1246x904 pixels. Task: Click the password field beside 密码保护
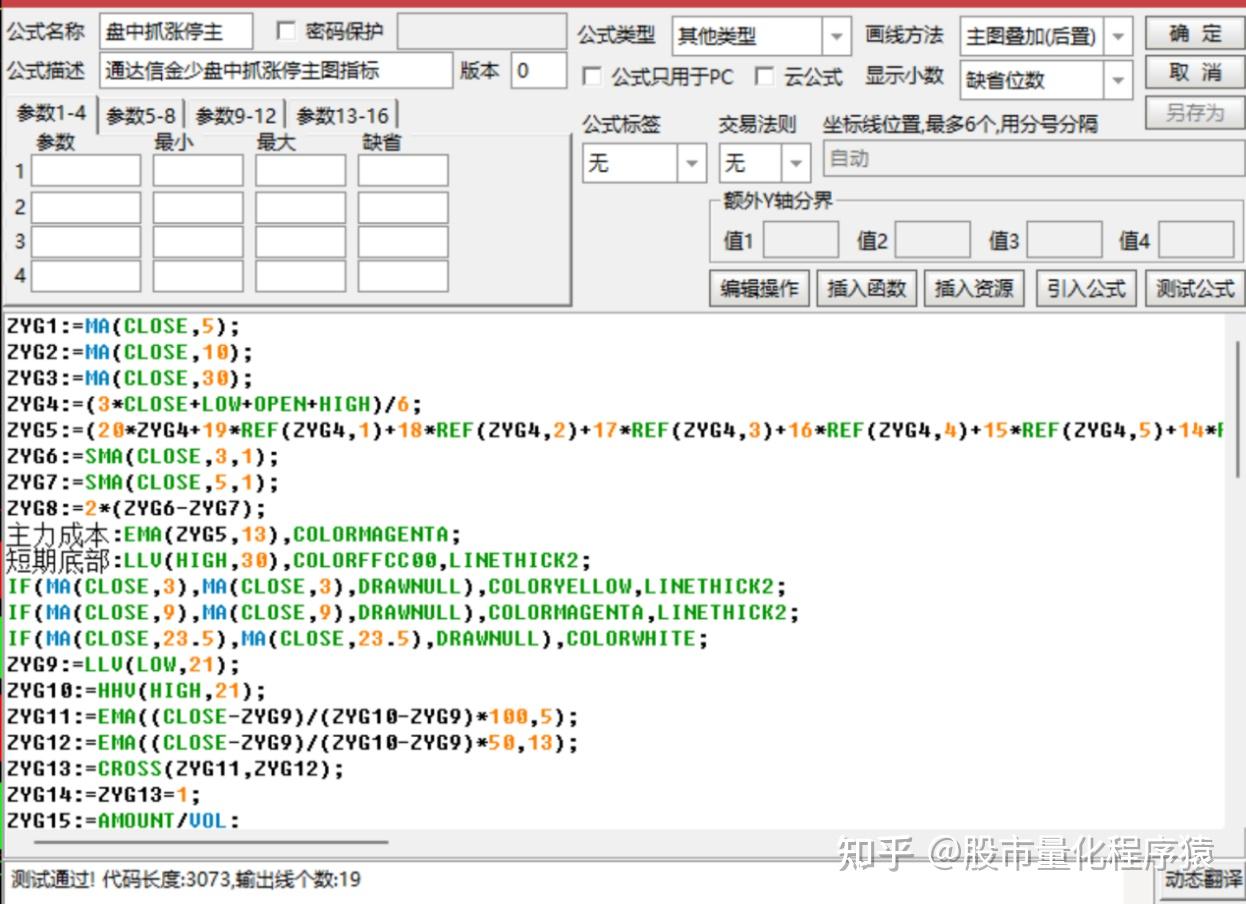click(481, 31)
